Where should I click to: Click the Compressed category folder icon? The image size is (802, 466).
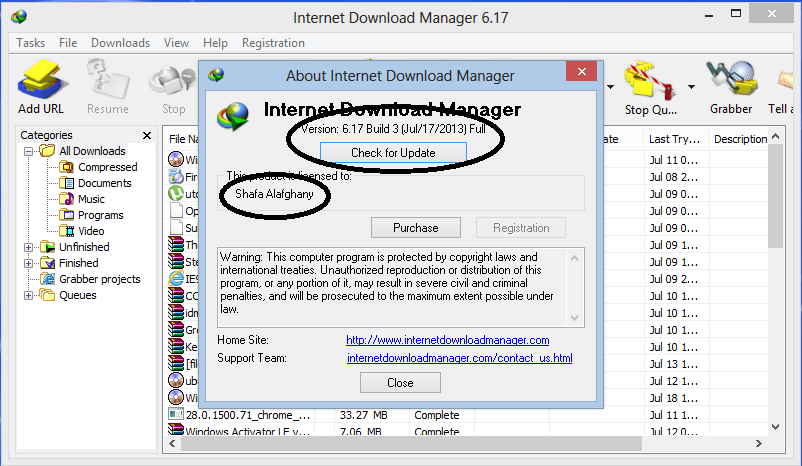66,167
